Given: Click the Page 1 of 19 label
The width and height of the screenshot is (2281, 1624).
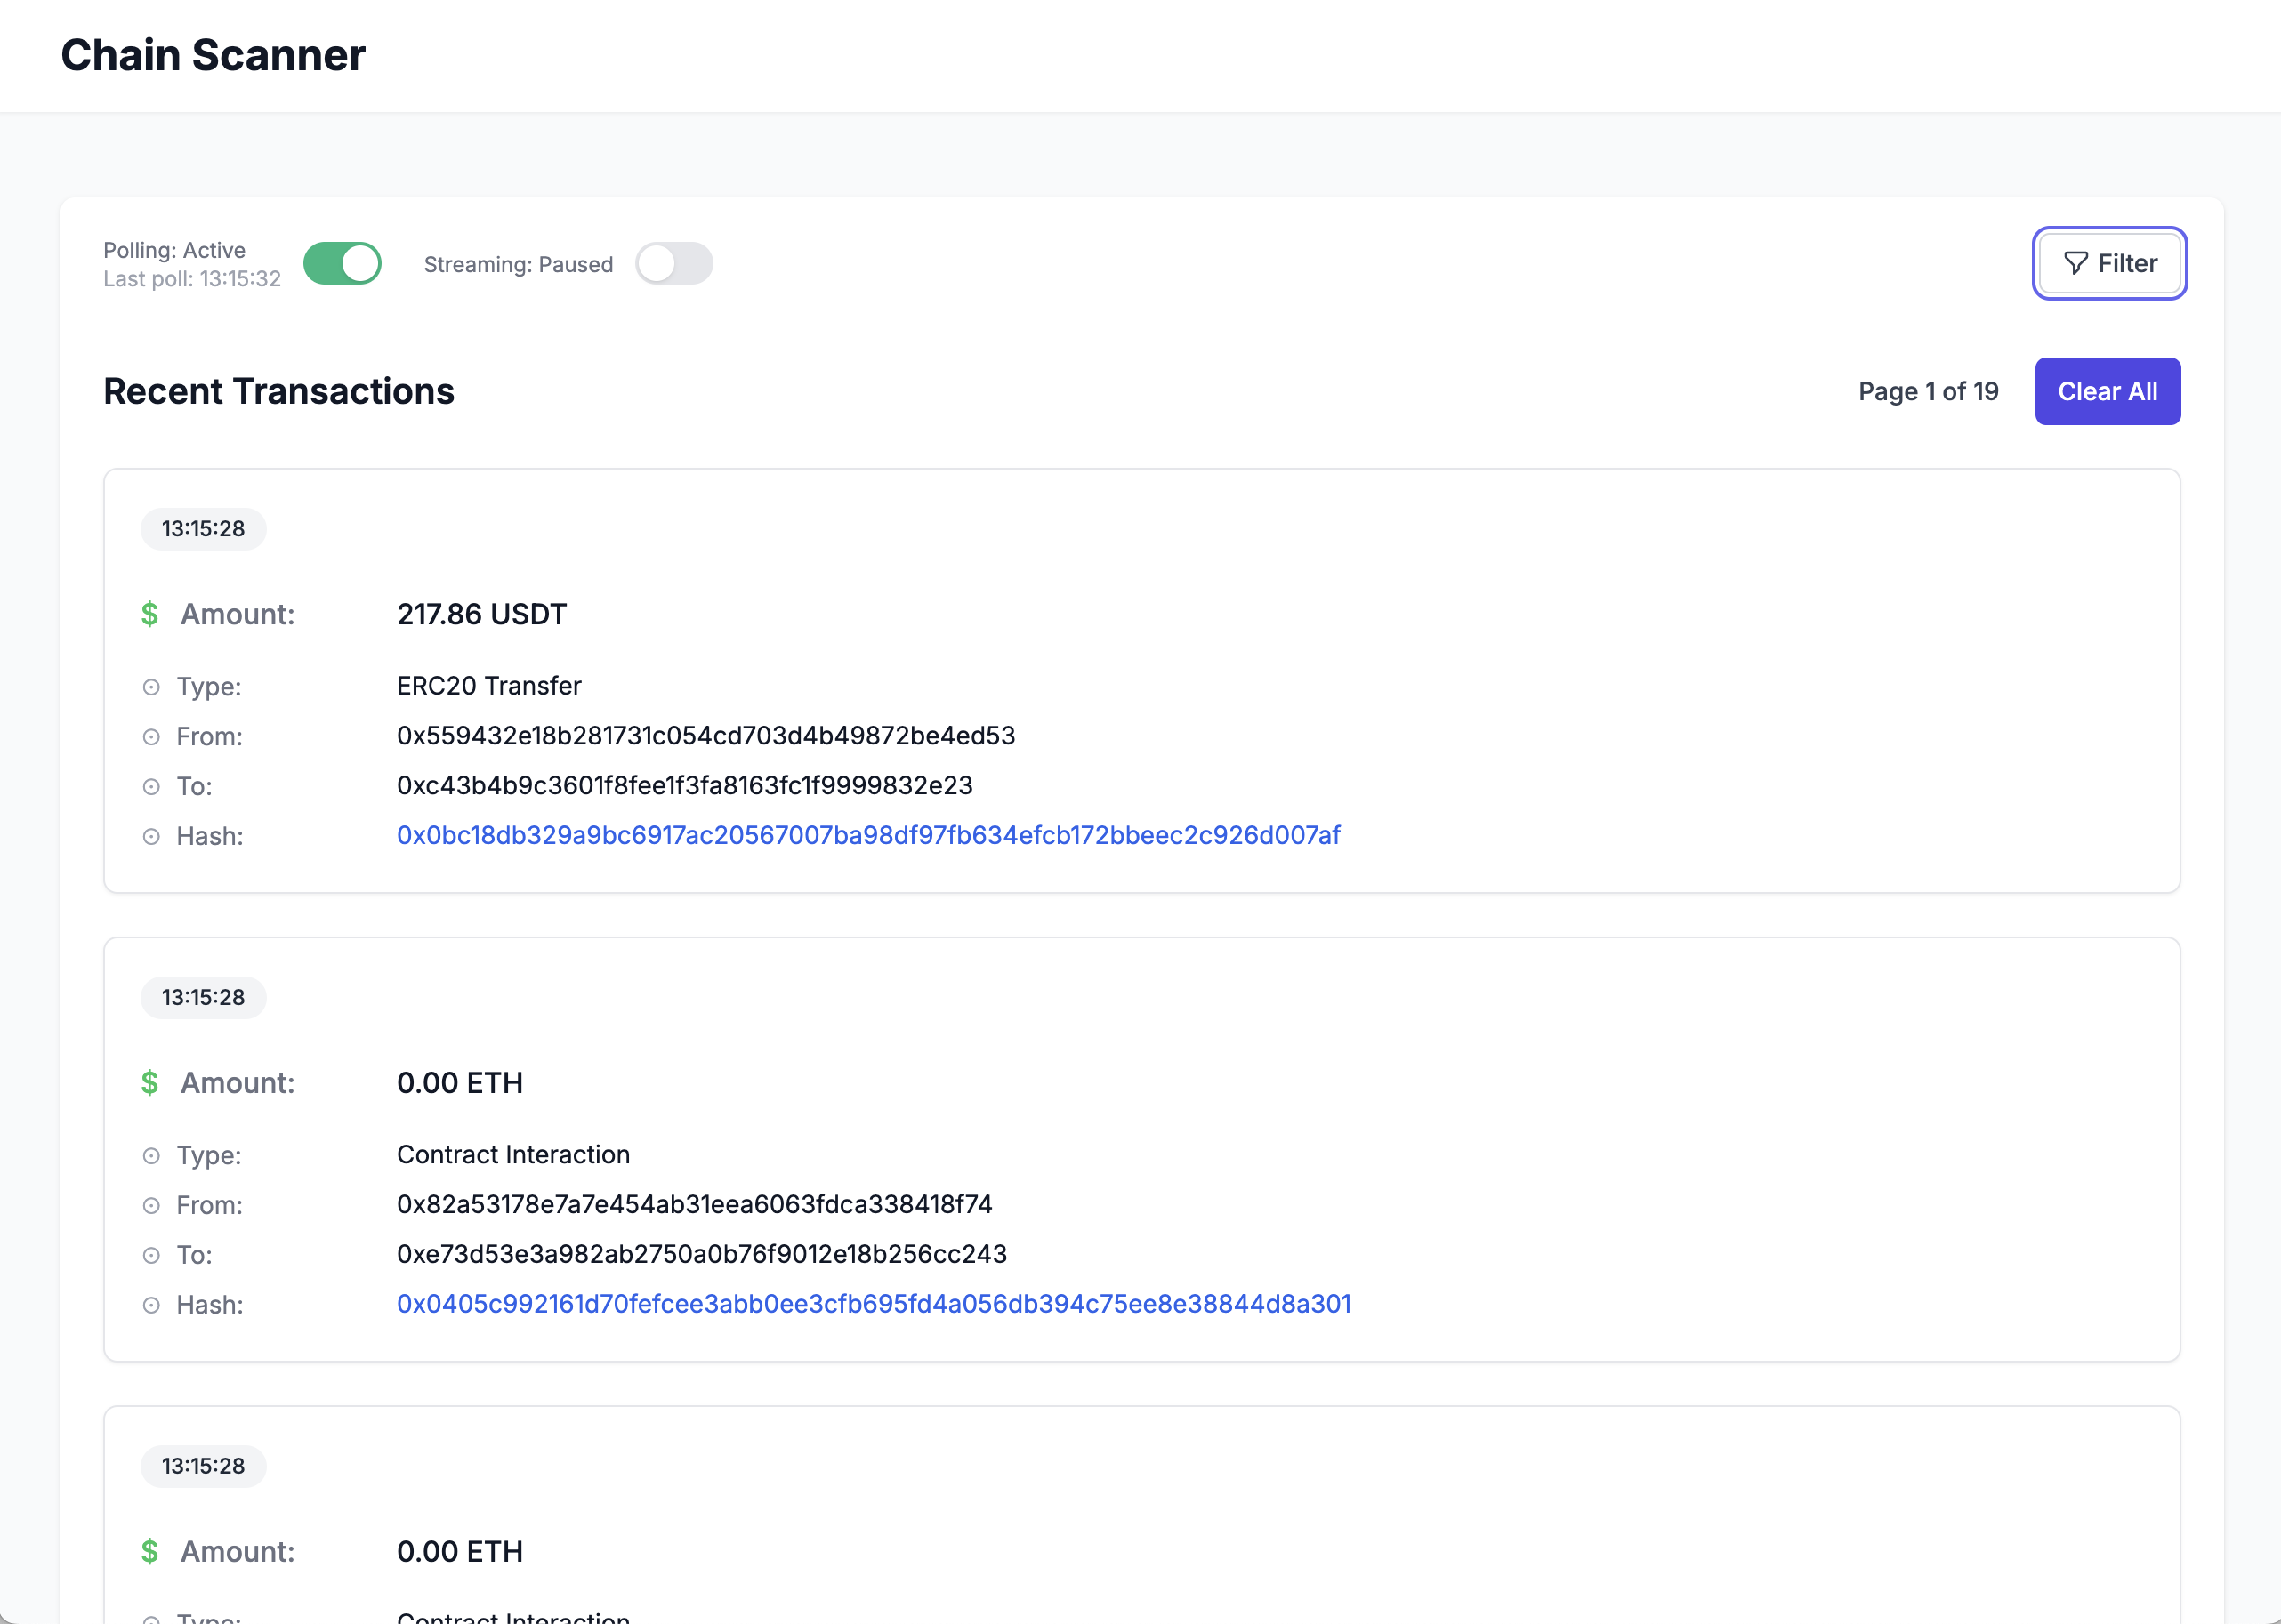Looking at the screenshot, I should [x=1928, y=391].
